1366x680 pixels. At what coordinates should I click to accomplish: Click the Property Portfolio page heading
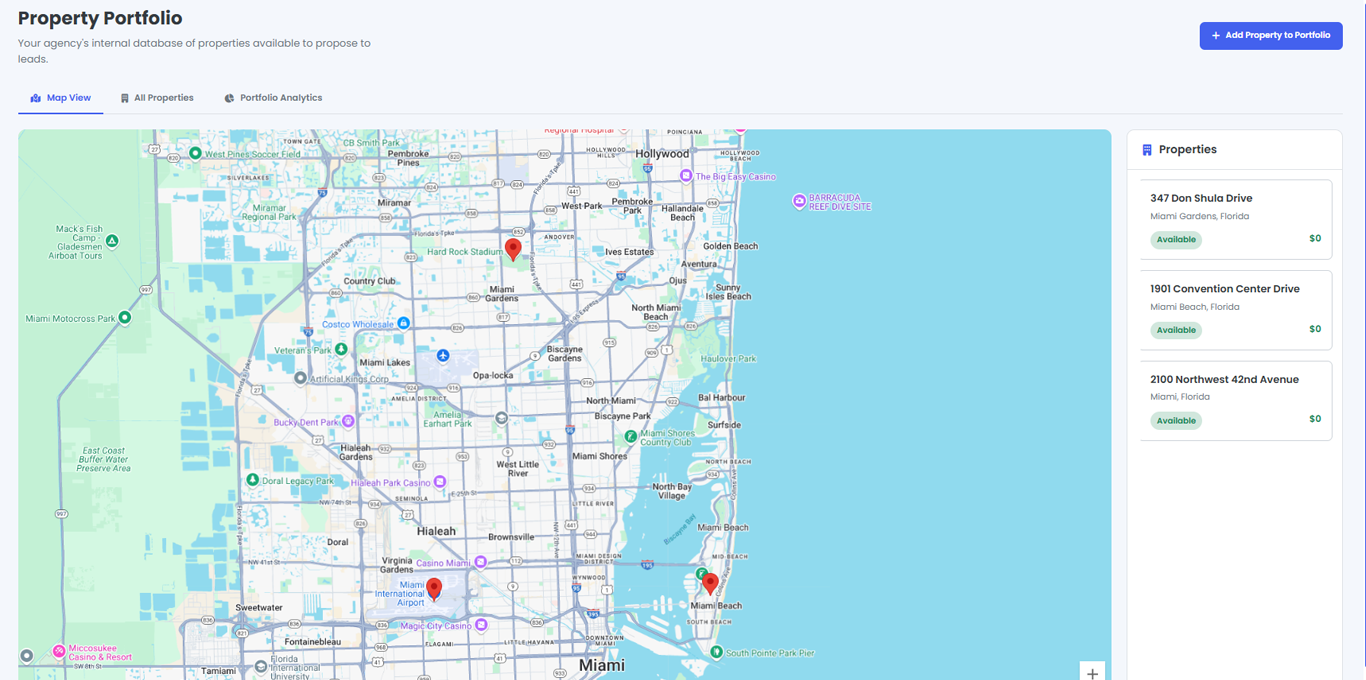100,18
